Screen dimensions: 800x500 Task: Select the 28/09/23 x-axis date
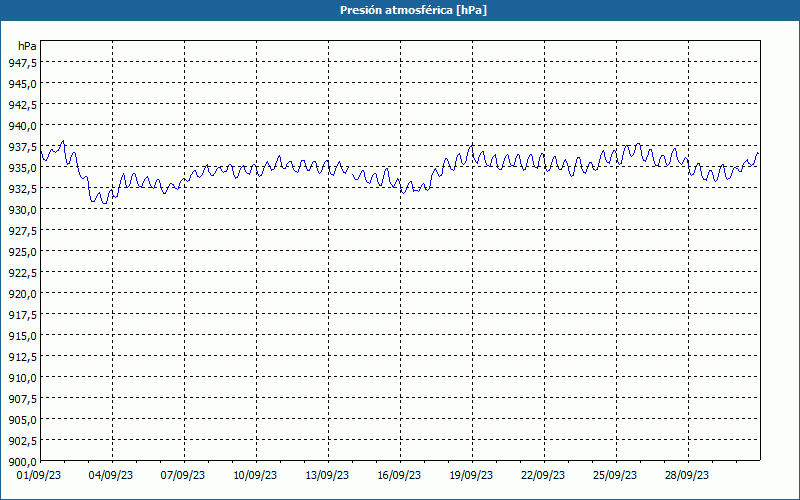tap(687, 475)
